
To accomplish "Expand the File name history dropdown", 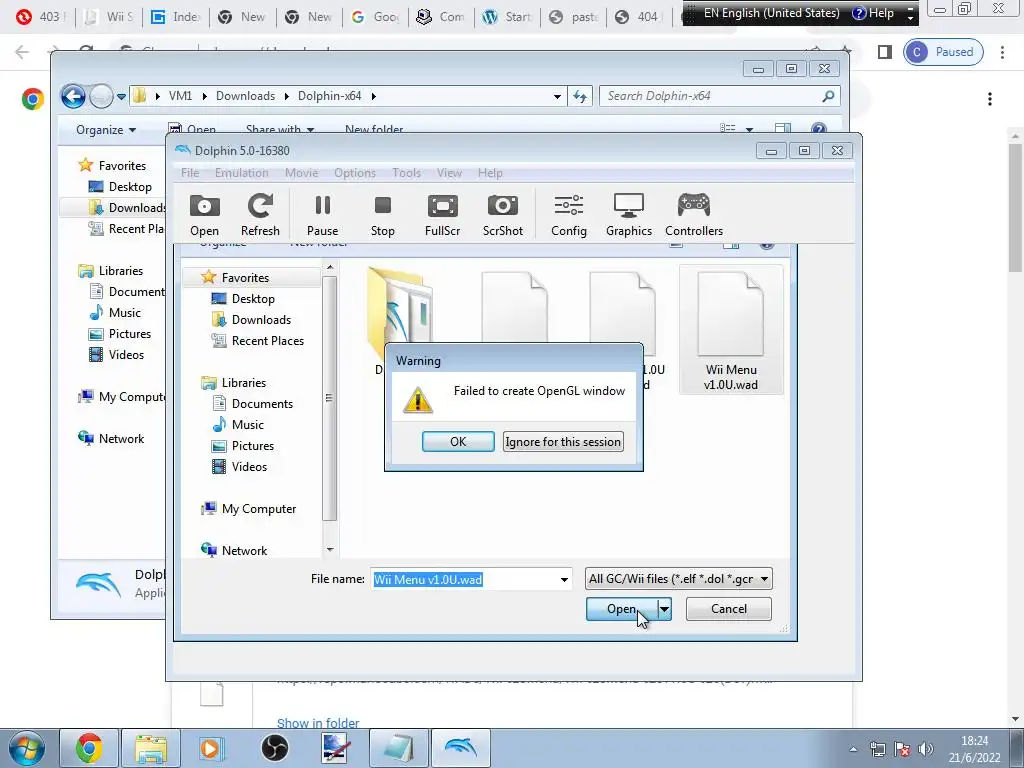I will [x=564, y=579].
